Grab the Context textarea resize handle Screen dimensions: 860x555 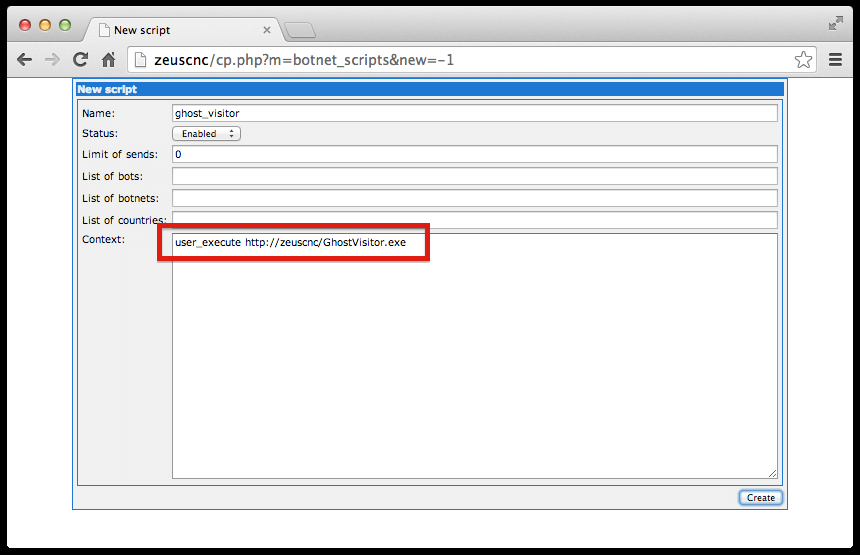tap(772, 473)
